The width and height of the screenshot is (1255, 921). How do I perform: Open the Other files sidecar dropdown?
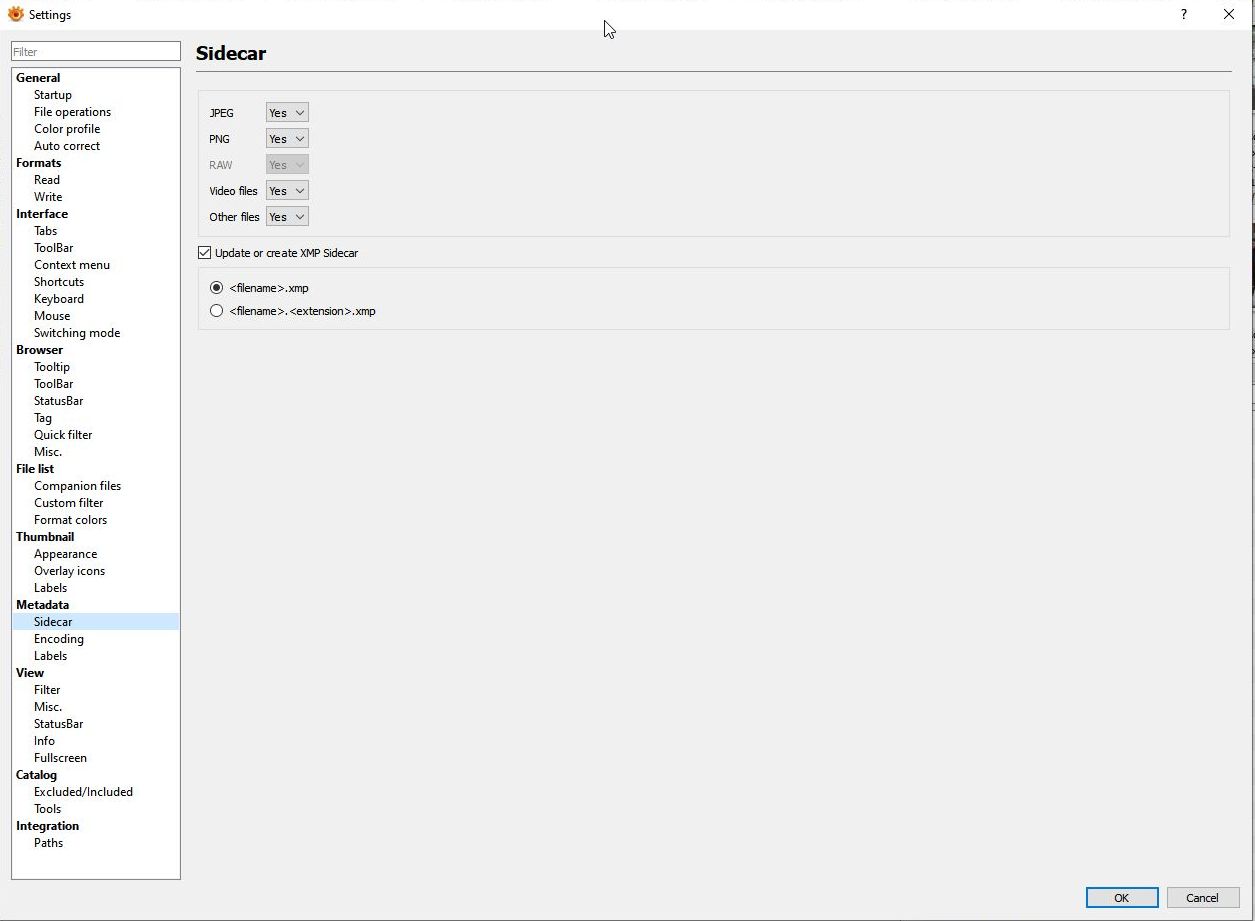[287, 217]
